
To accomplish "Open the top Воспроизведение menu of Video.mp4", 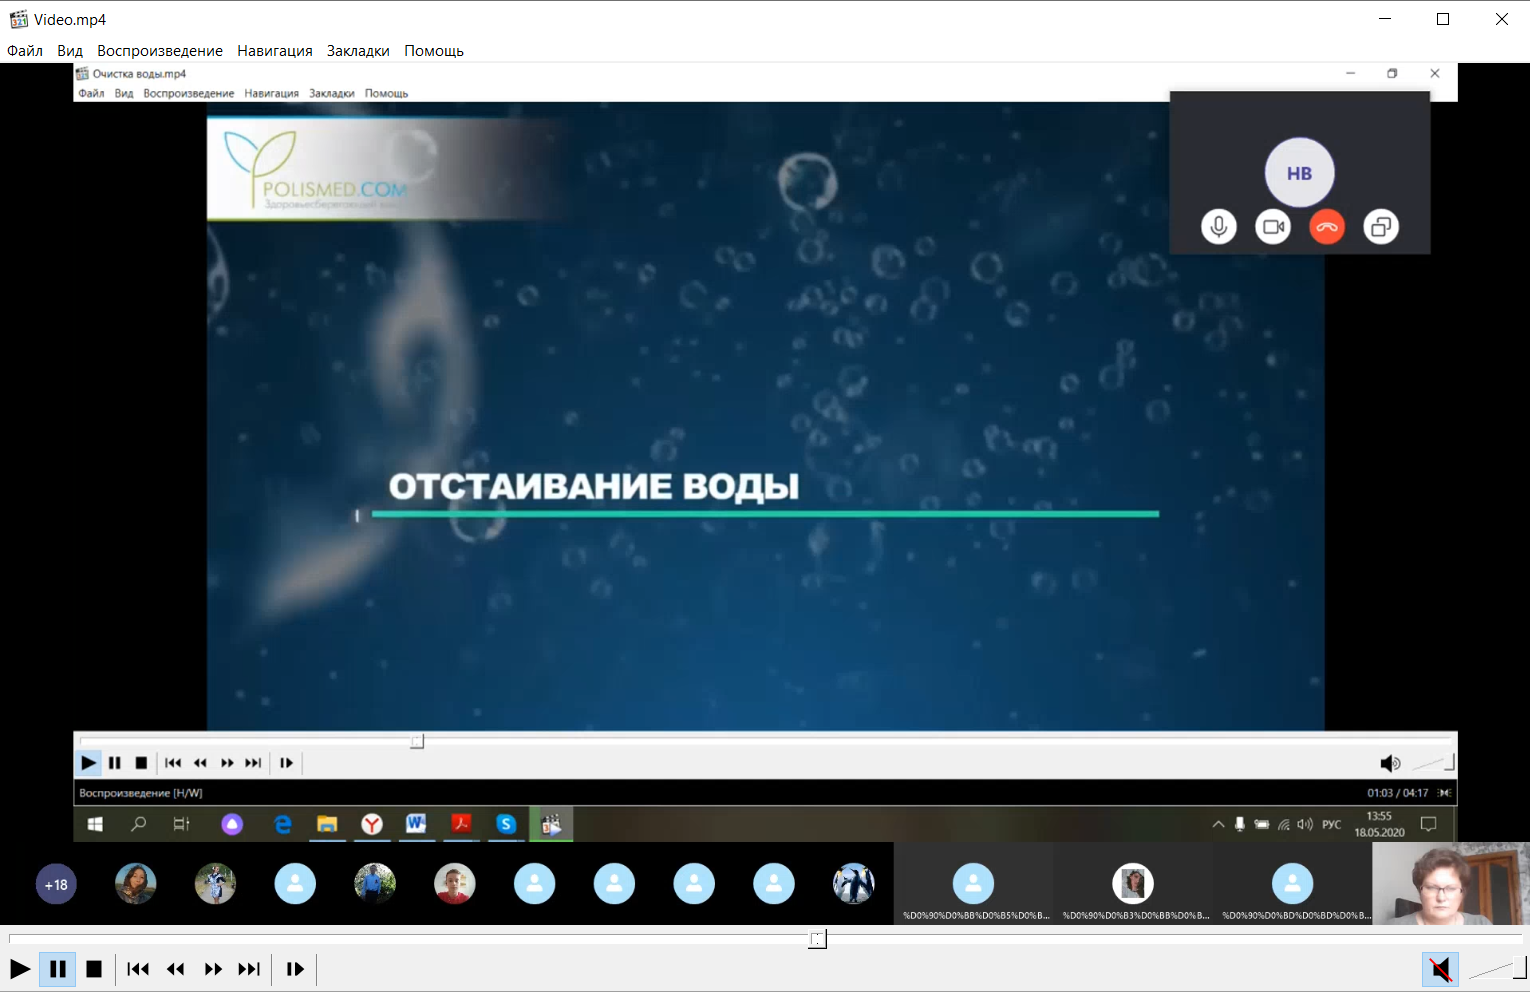I will pos(160,51).
